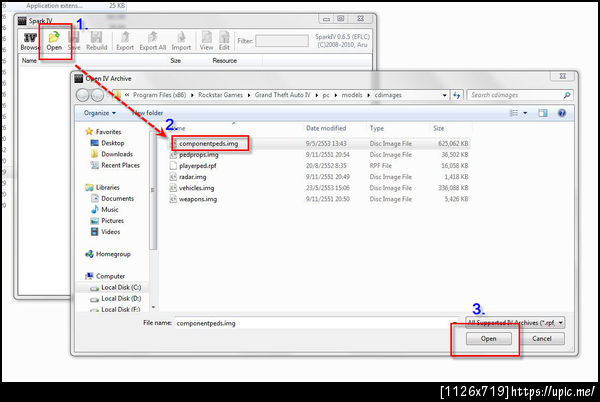Click the New folder button
This screenshot has height=402, width=600.
pos(147,113)
